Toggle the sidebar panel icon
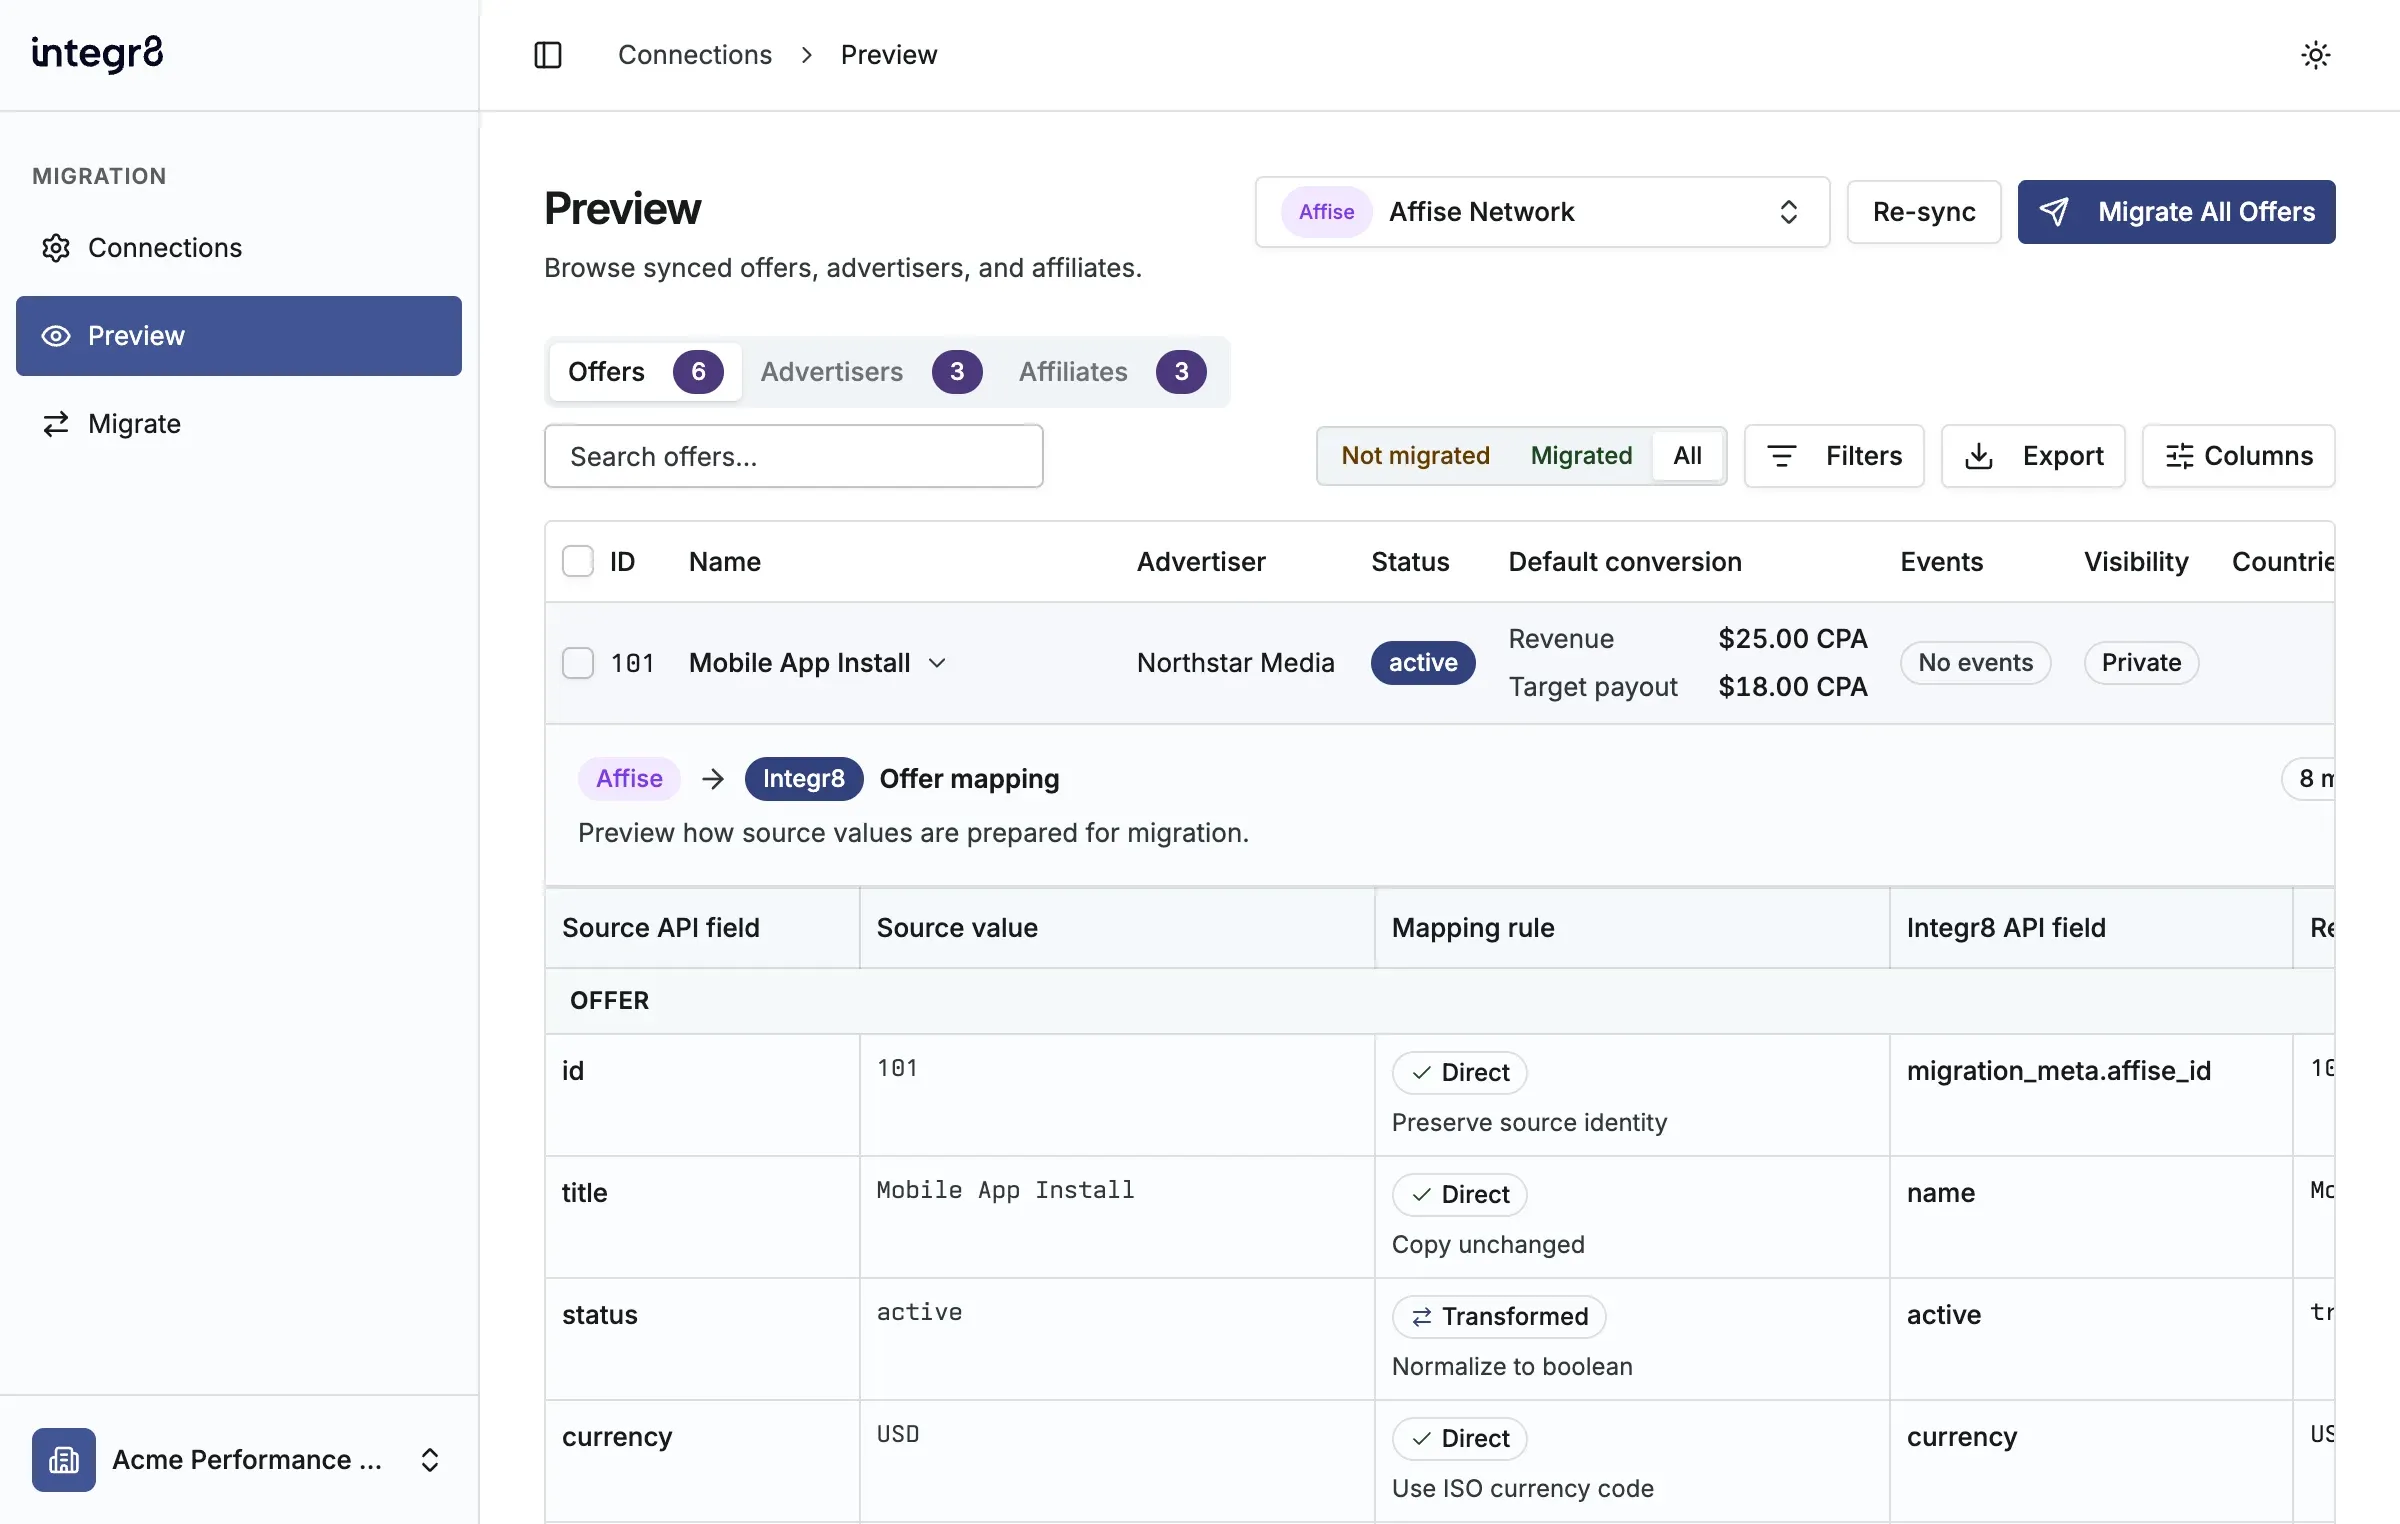This screenshot has width=2400, height=1524. [548, 55]
